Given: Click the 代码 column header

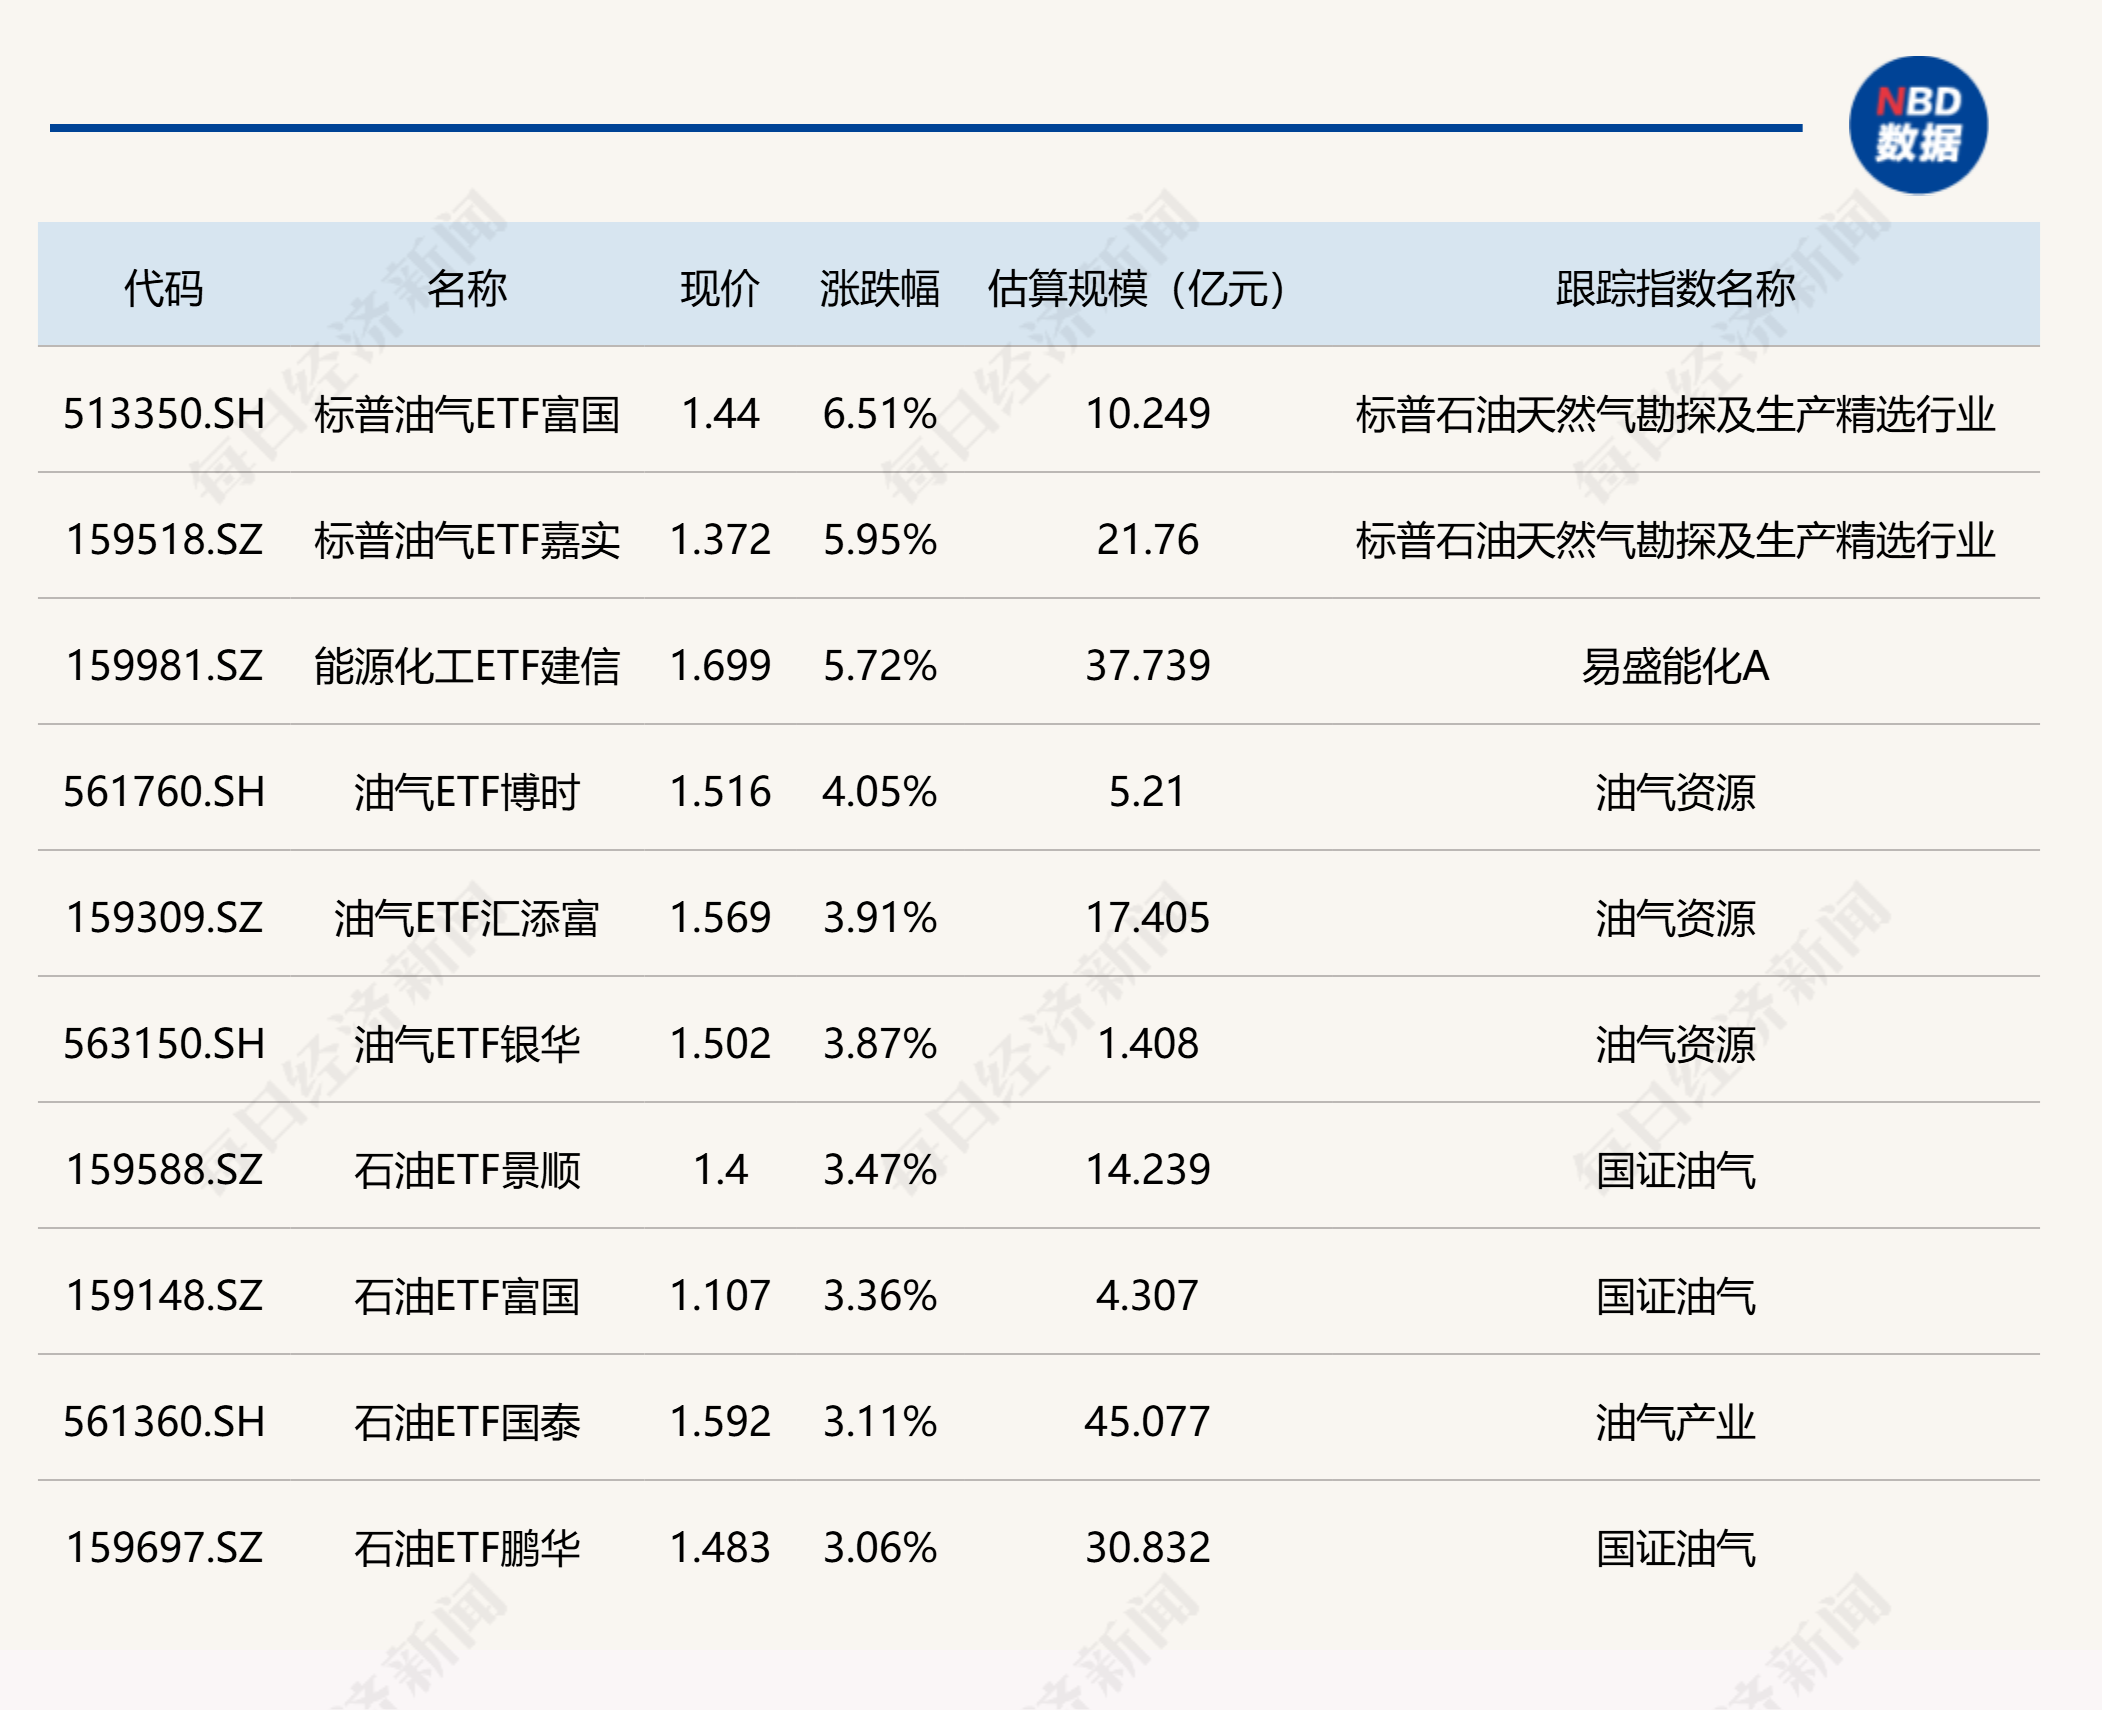Looking at the screenshot, I should click(x=163, y=289).
